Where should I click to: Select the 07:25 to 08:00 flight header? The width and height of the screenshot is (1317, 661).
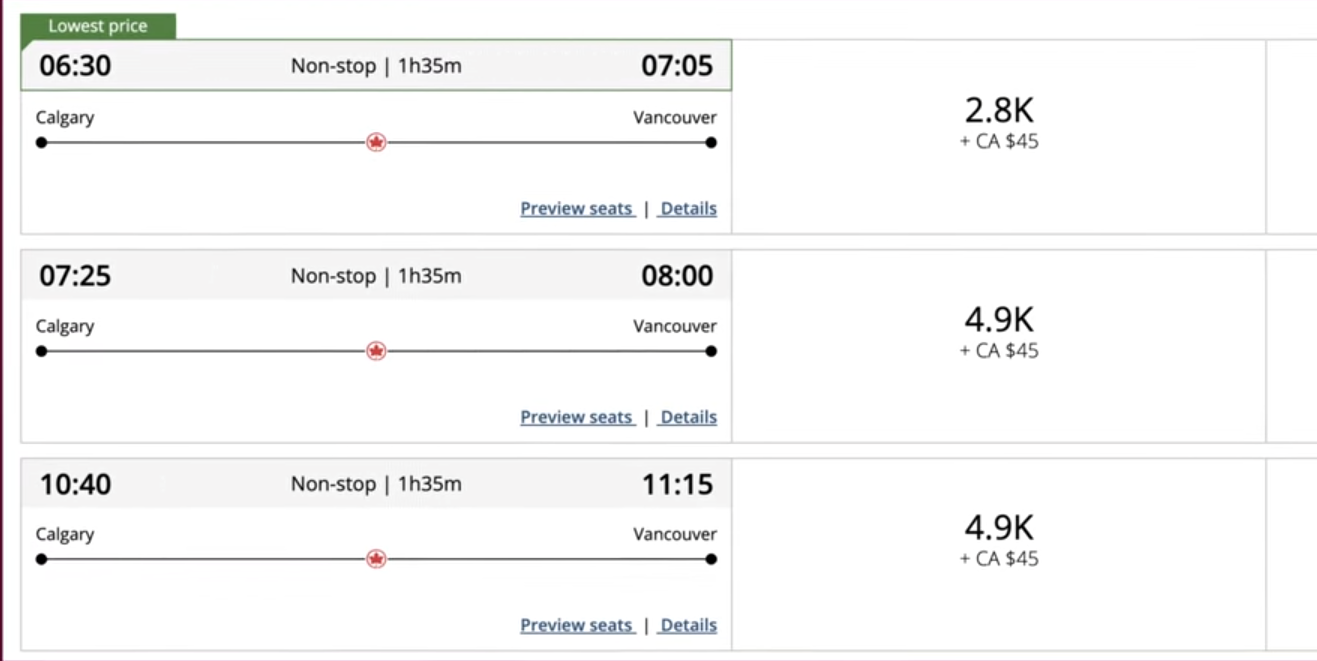point(376,276)
